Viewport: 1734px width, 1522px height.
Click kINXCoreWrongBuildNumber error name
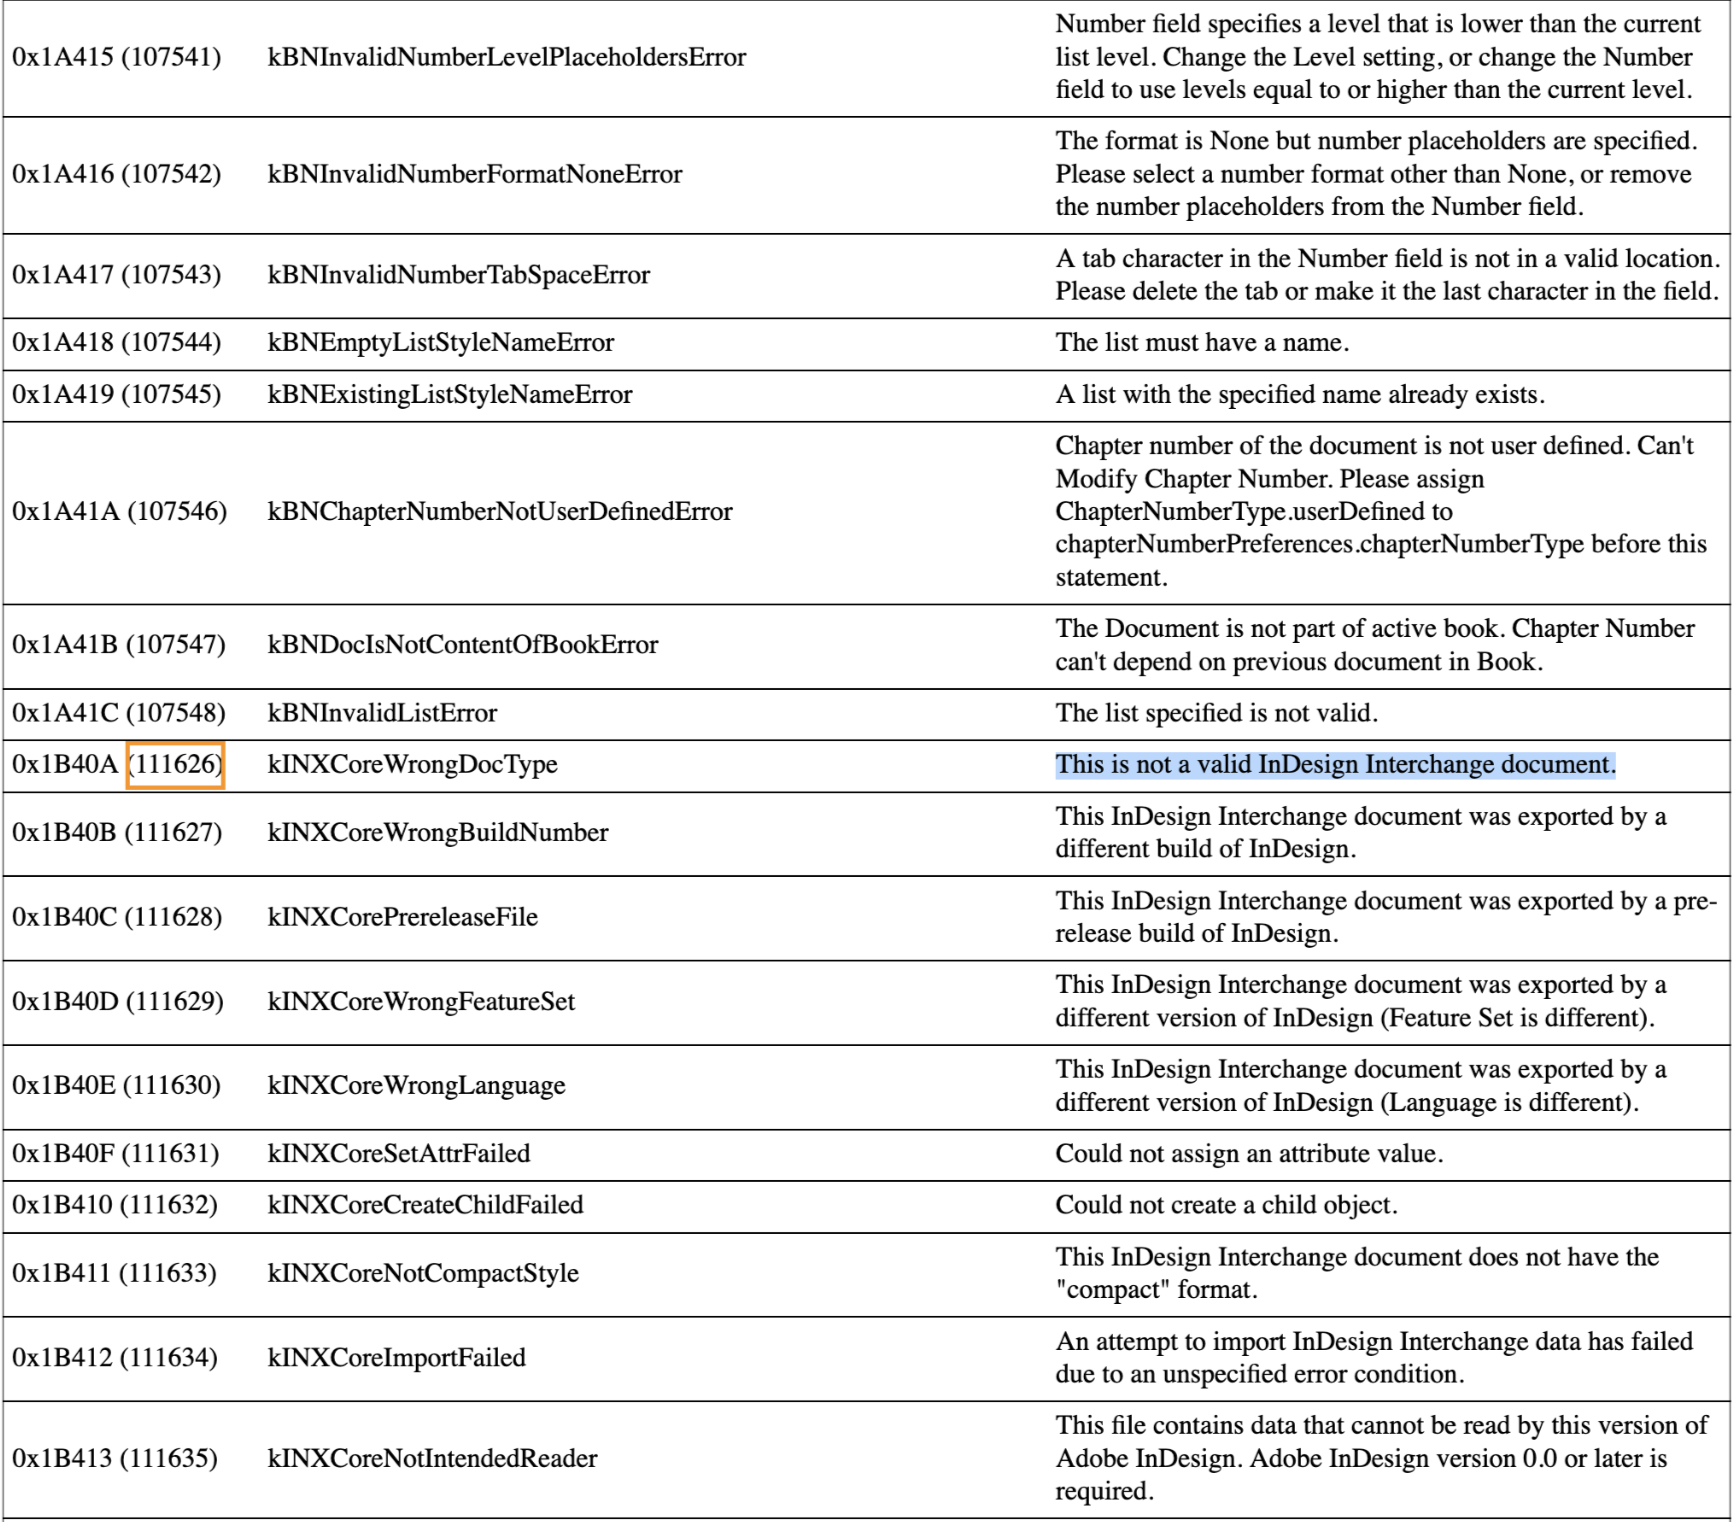437,833
